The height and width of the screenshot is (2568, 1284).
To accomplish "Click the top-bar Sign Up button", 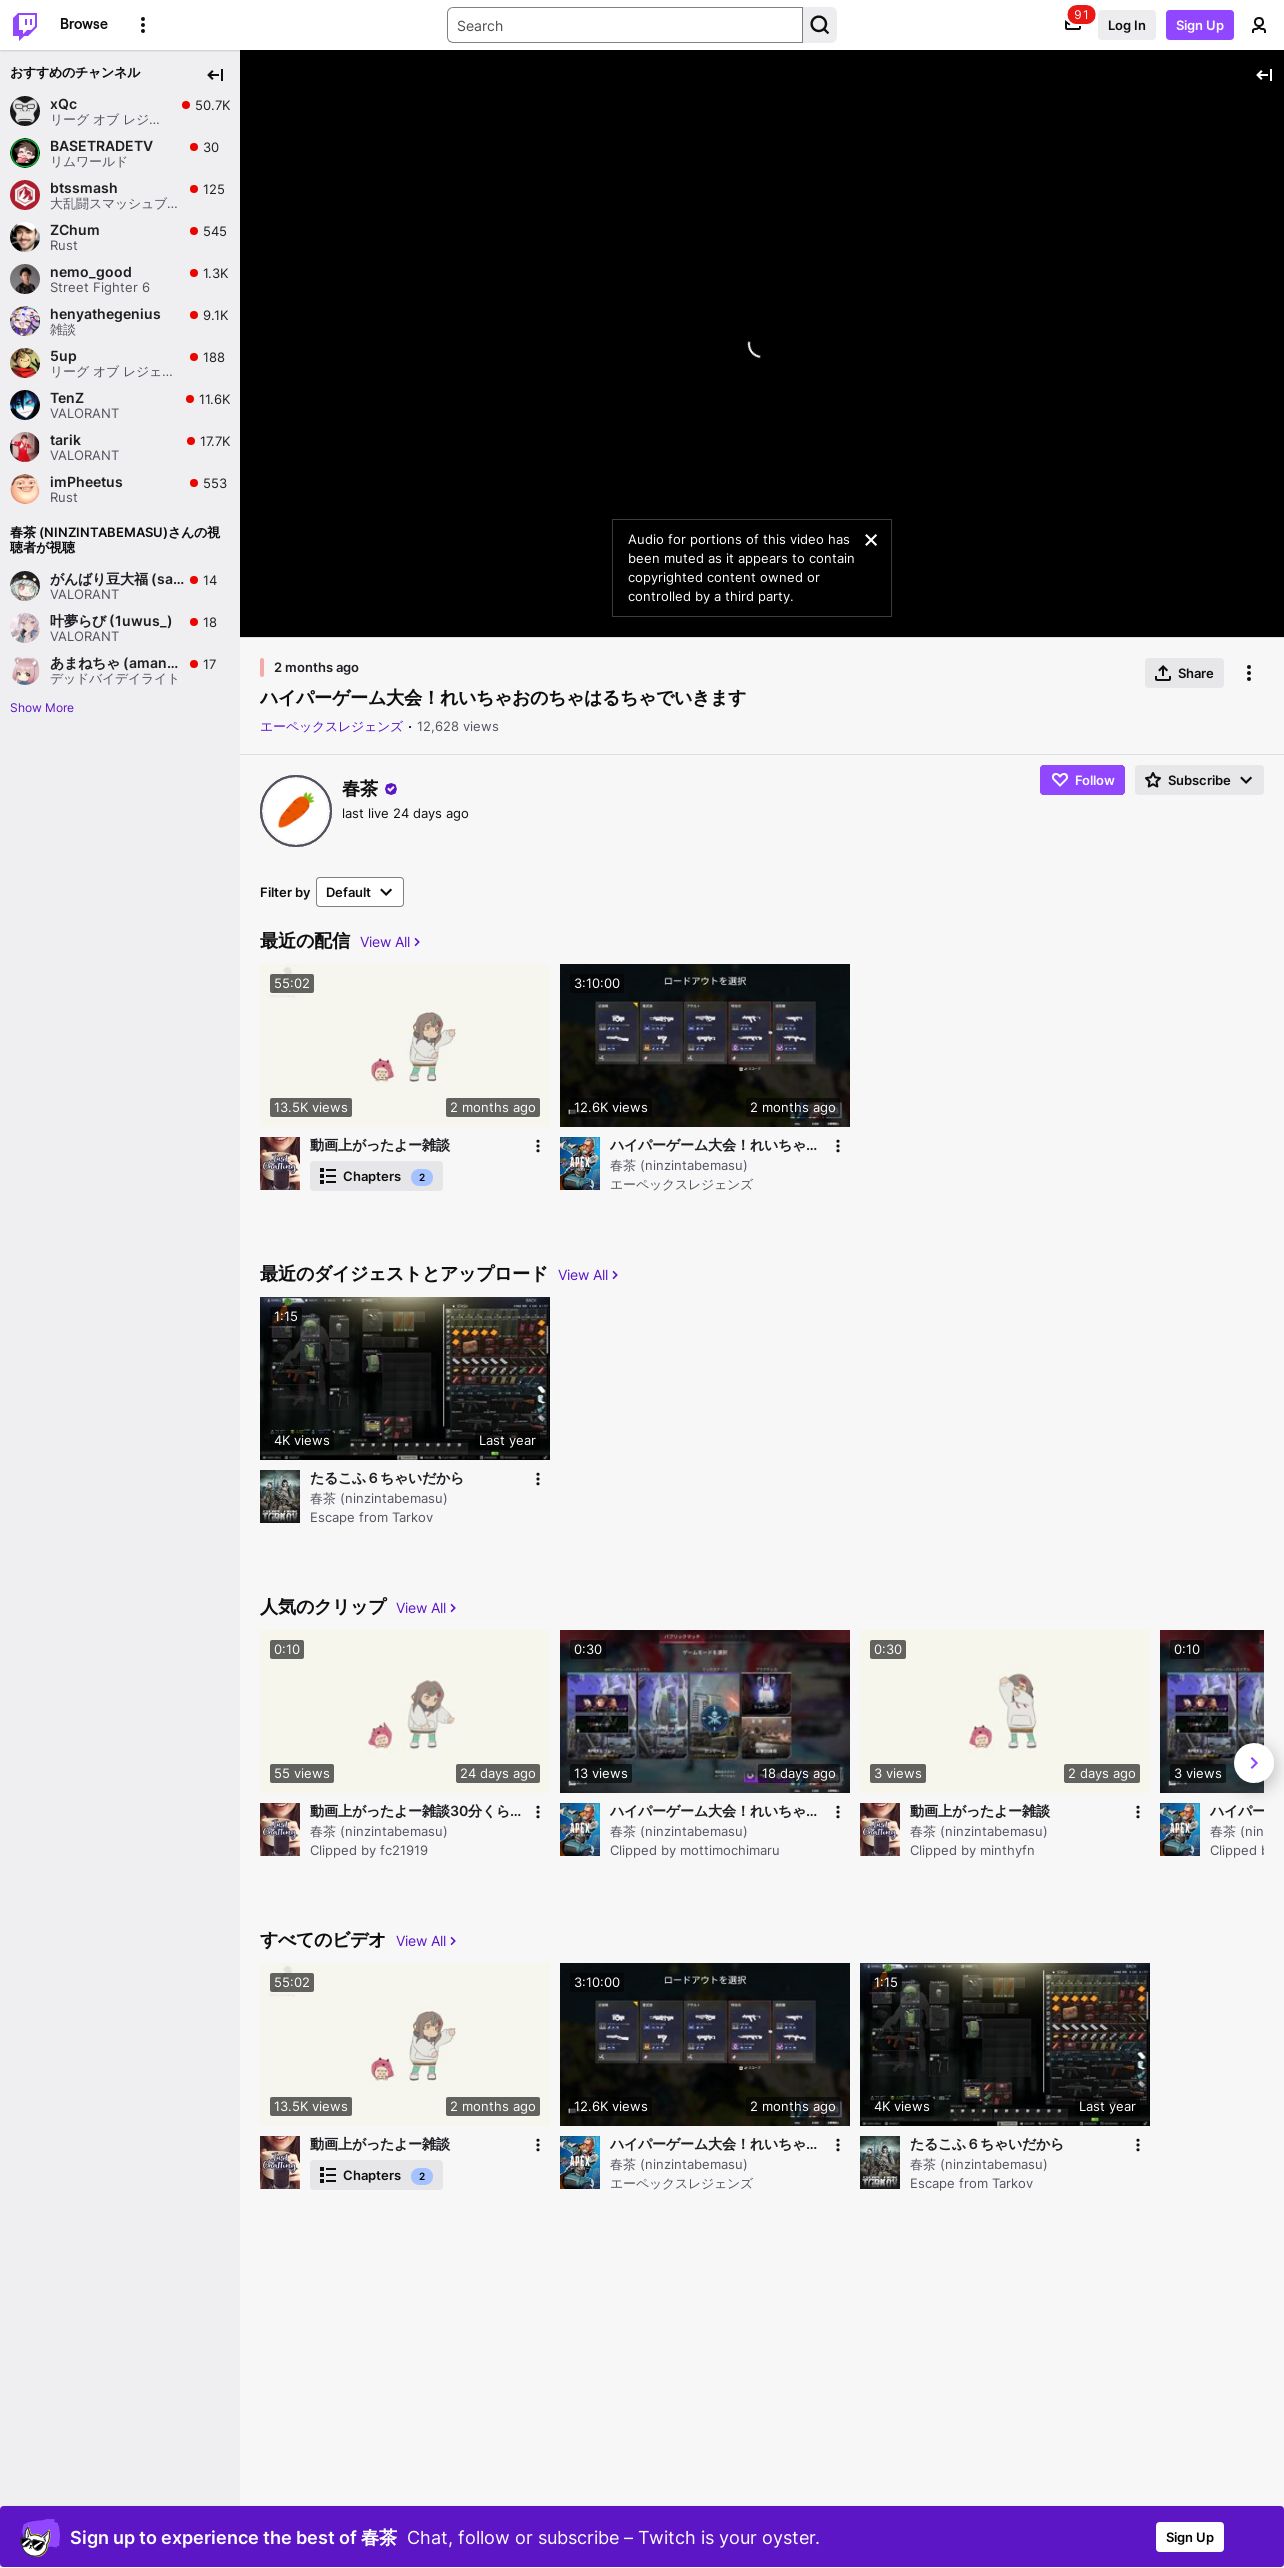I will (1200, 25).
